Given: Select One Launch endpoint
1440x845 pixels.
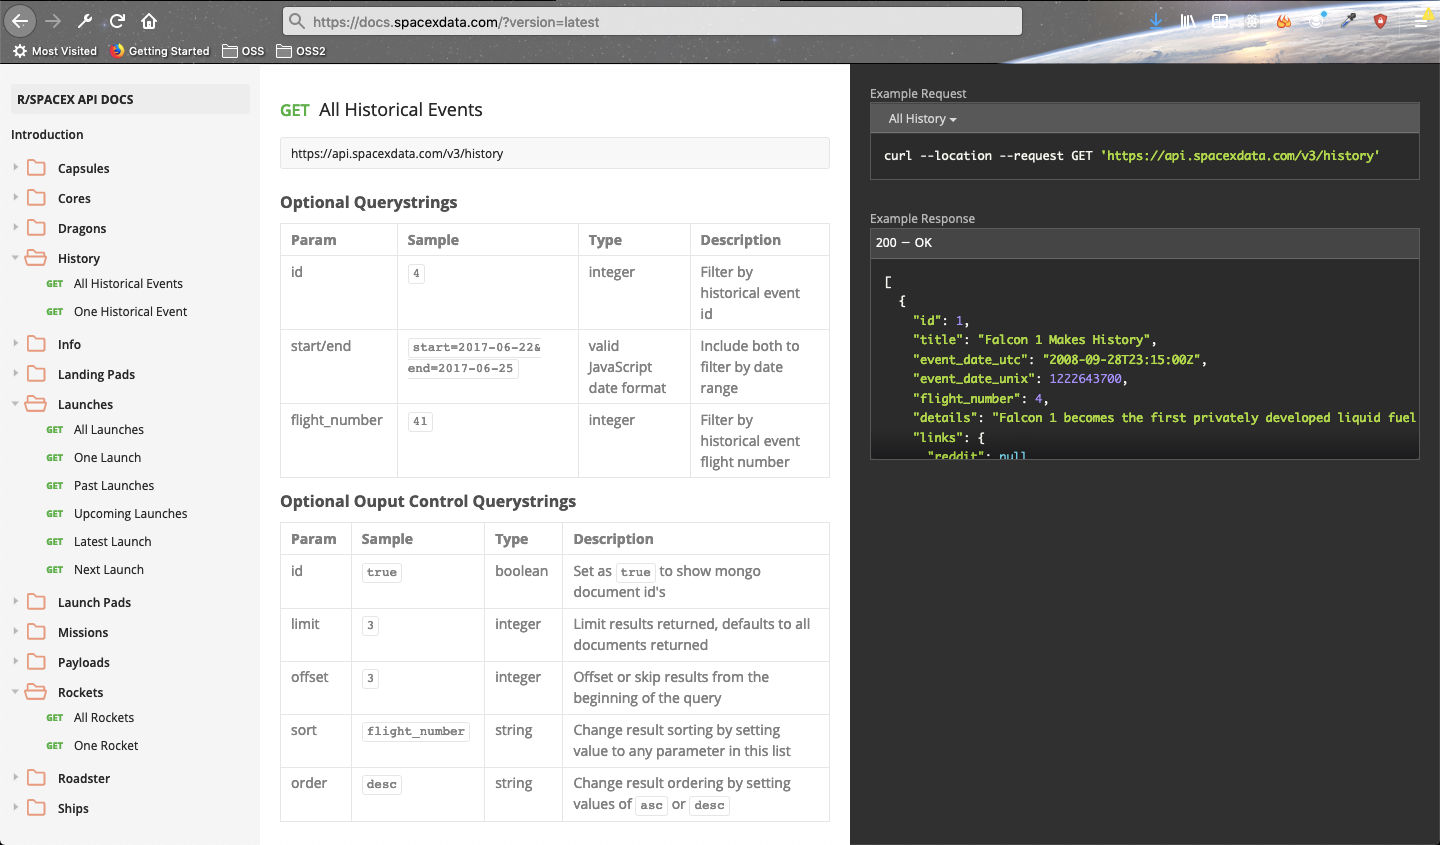Looking at the screenshot, I should (107, 458).
